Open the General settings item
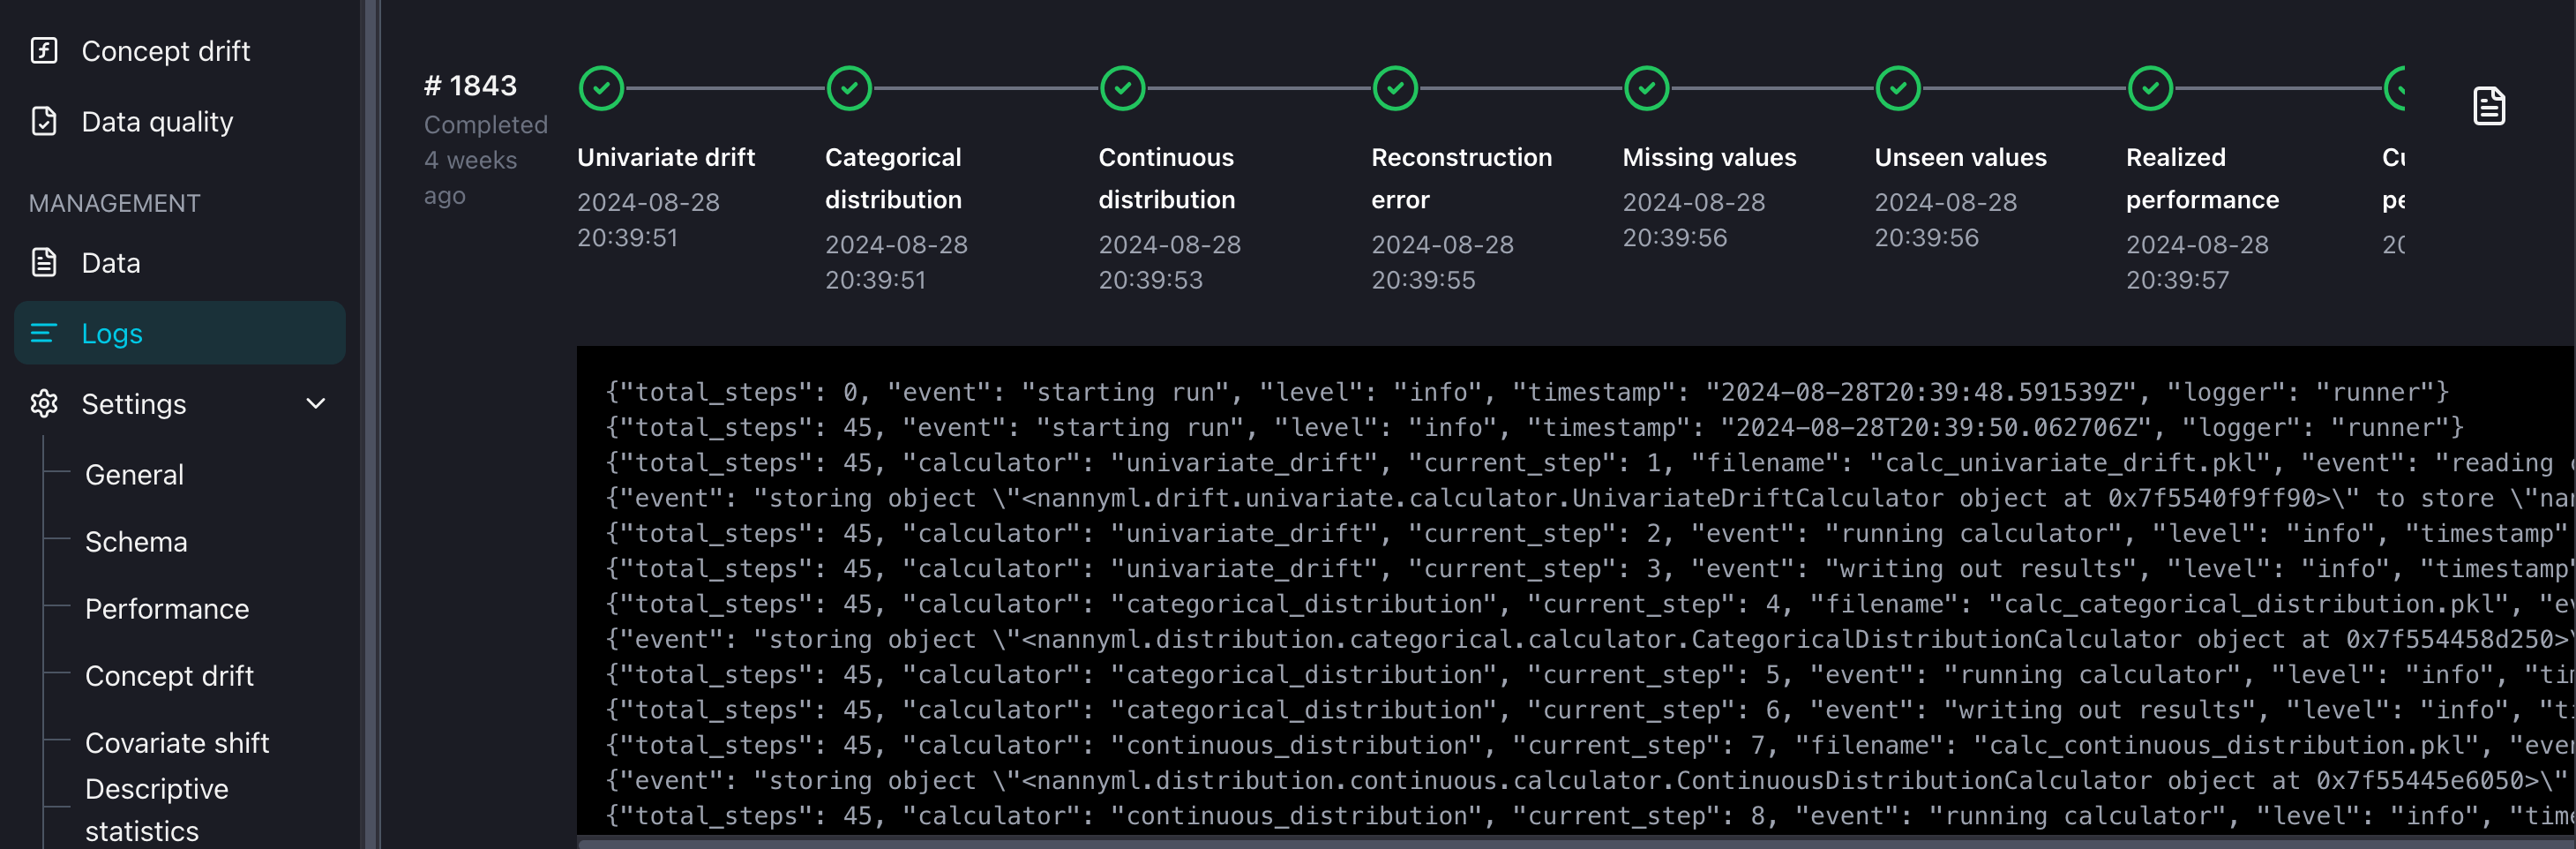2576x849 pixels. [134, 474]
